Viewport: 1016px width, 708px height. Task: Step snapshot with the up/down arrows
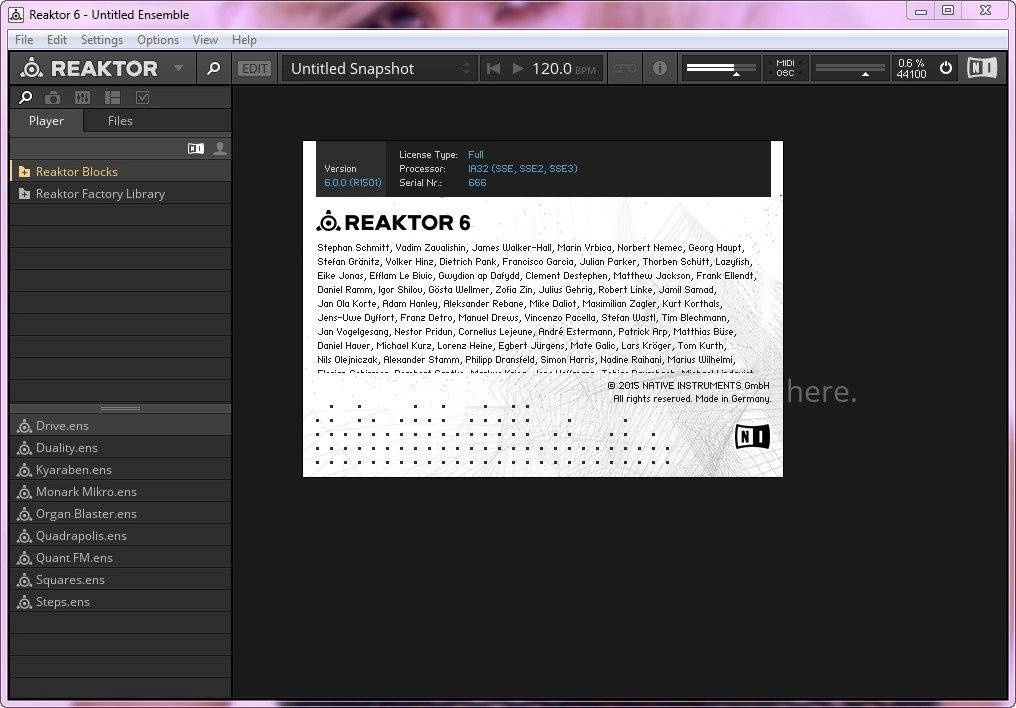tap(466, 69)
